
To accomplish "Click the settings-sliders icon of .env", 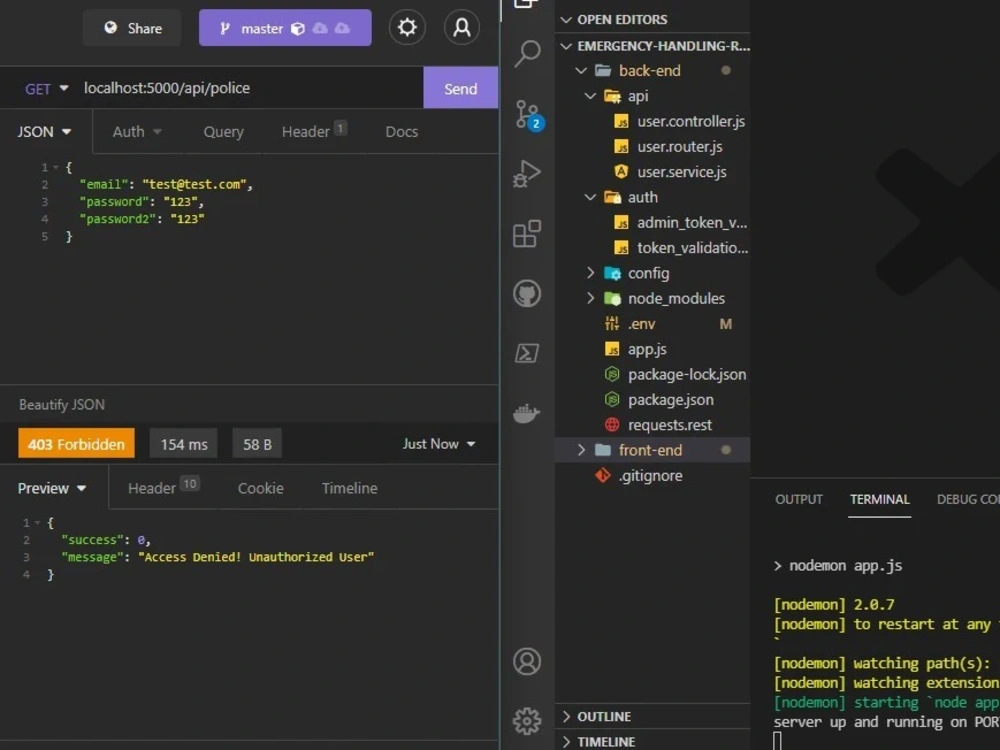I will (612, 323).
